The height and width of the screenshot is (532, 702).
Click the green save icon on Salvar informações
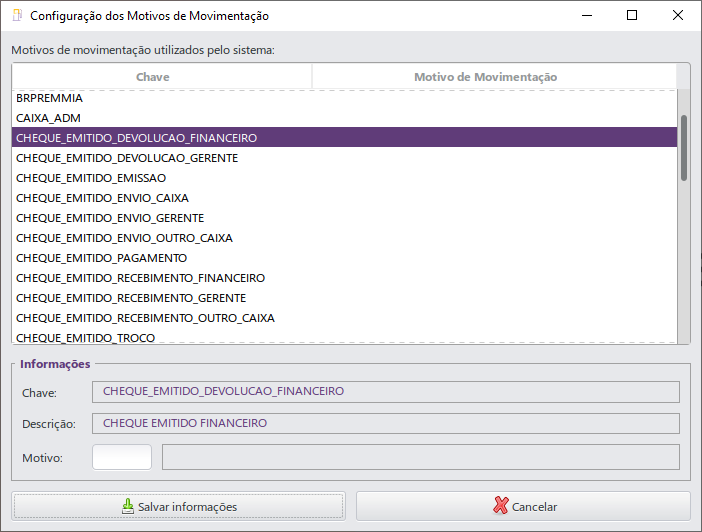(x=128, y=506)
